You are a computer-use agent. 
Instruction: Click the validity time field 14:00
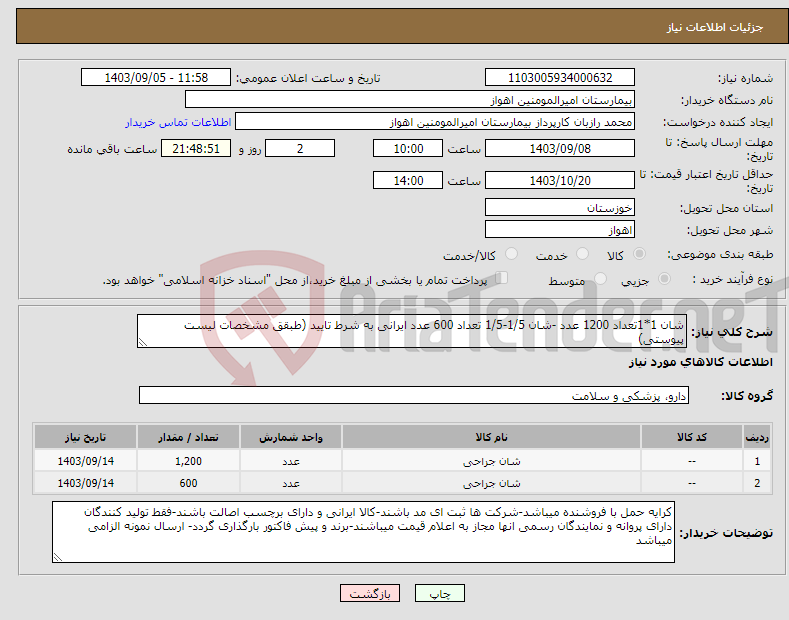tap(408, 180)
